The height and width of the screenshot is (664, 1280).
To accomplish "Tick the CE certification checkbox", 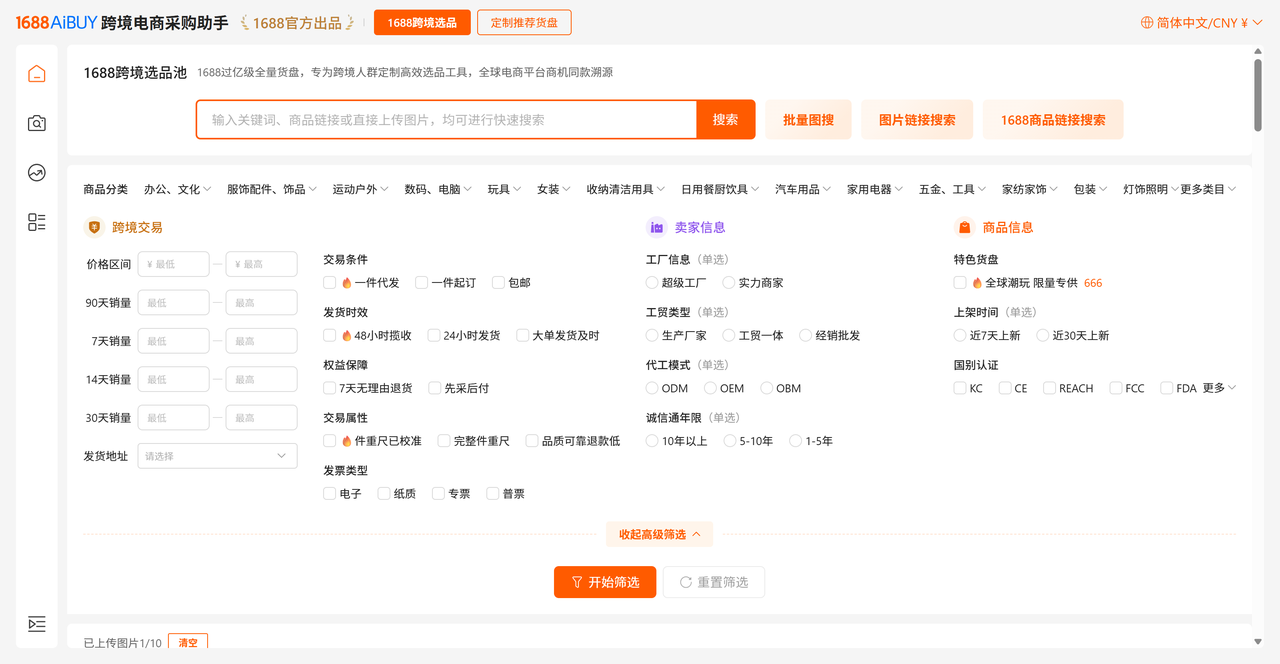I will (1005, 388).
